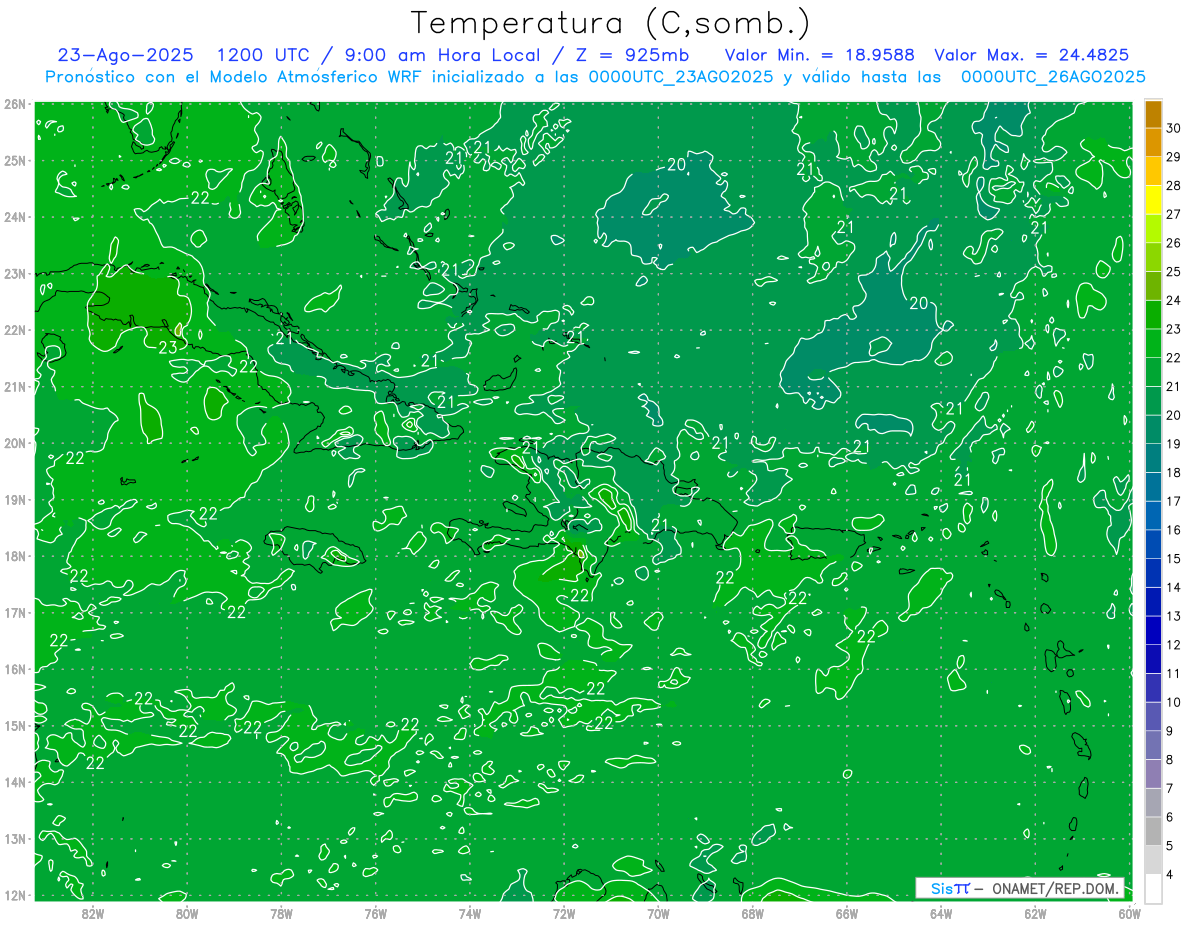Click the '0000UTC_23AGO2025' initialization time
The width and height of the screenshot is (1200, 927).
(681, 77)
